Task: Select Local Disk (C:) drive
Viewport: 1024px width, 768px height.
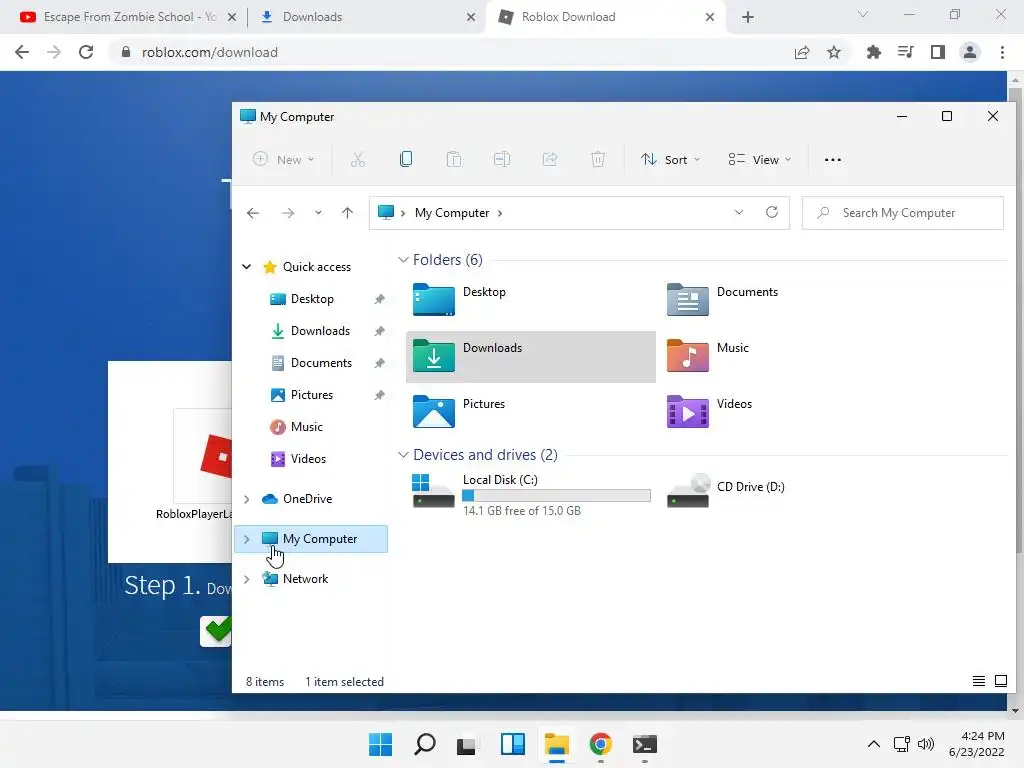Action: point(531,494)
